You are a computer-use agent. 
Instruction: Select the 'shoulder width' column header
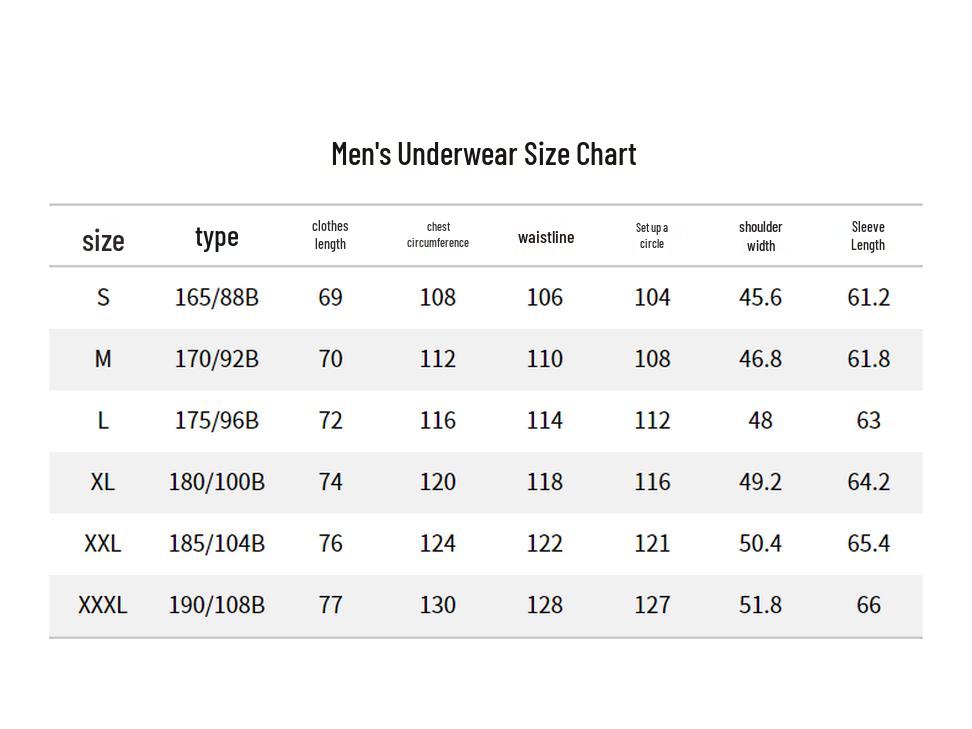[760, 236]
